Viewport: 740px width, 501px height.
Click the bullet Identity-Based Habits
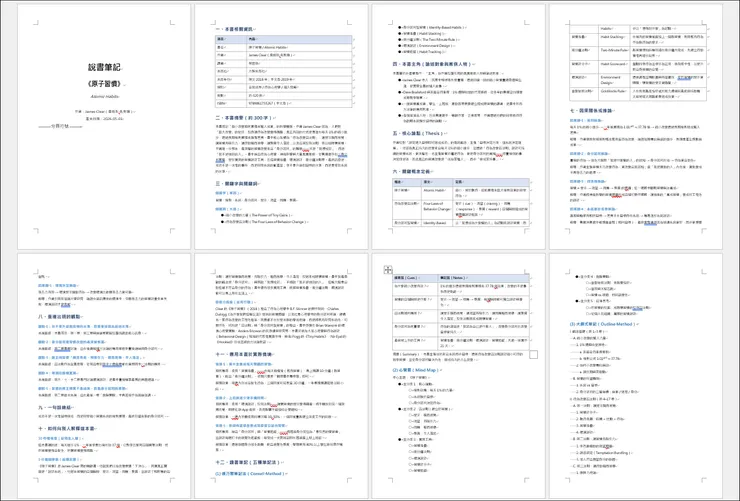pyautogui.click(x=434, y=27)
